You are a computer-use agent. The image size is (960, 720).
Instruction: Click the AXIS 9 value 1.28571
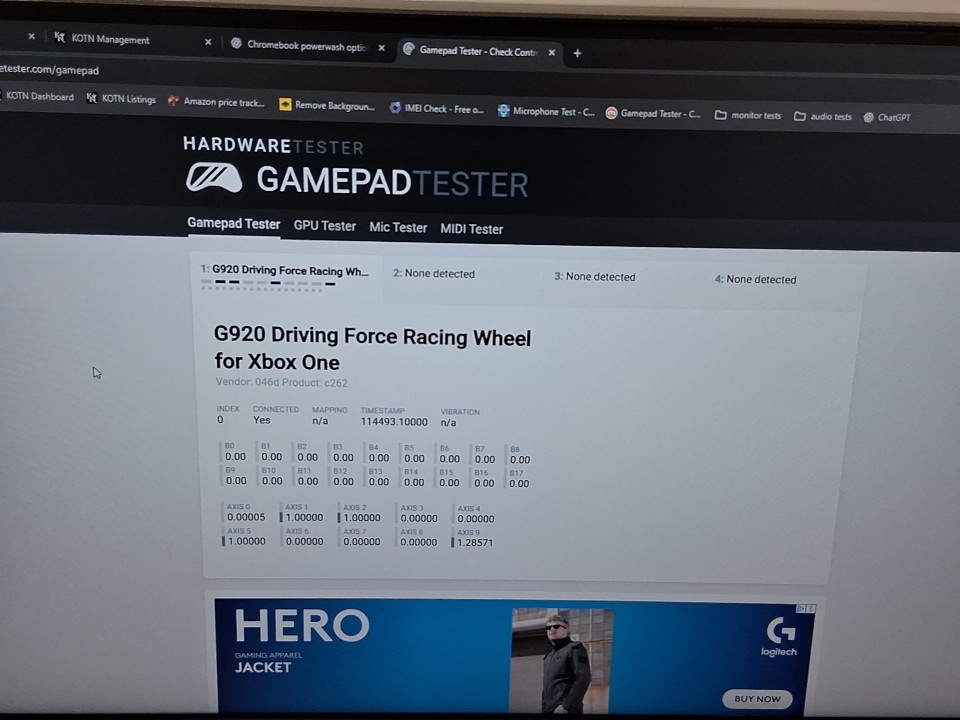[474, 542]
